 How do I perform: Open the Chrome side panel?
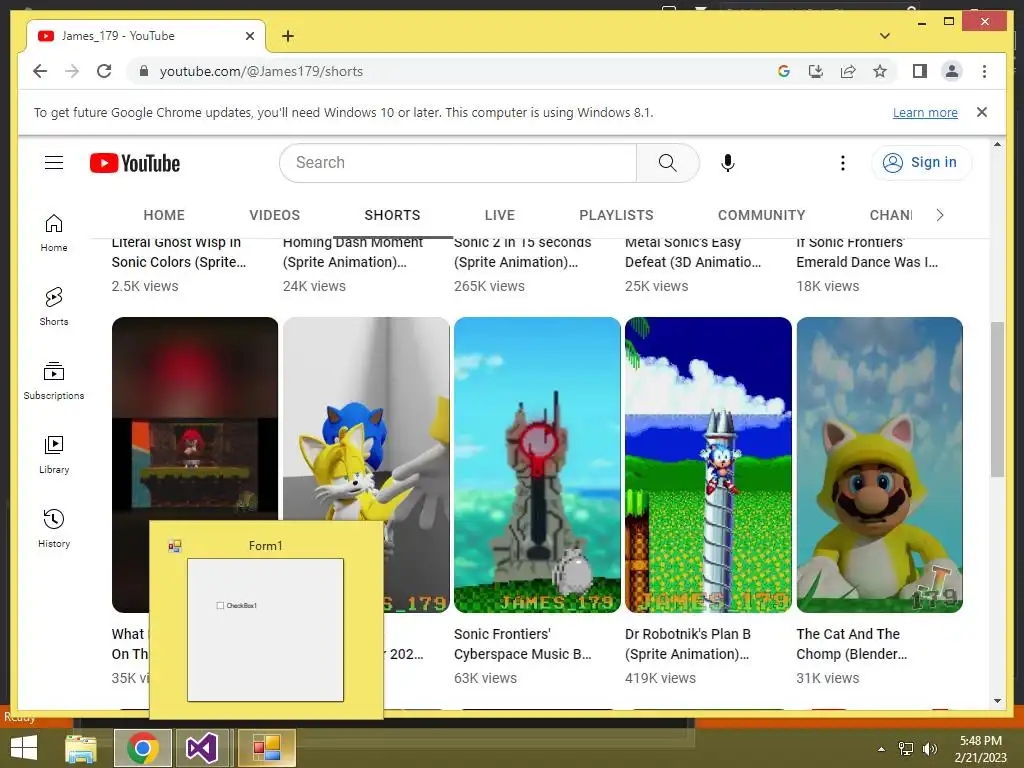pos(920,71)
